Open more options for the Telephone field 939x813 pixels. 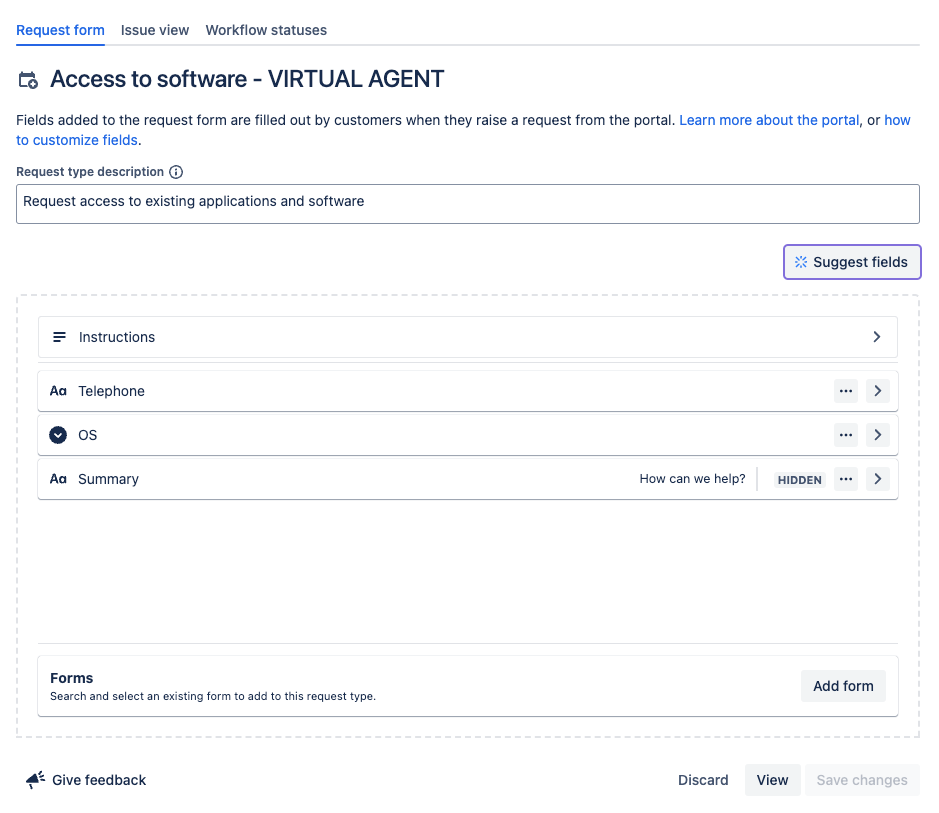846,391
